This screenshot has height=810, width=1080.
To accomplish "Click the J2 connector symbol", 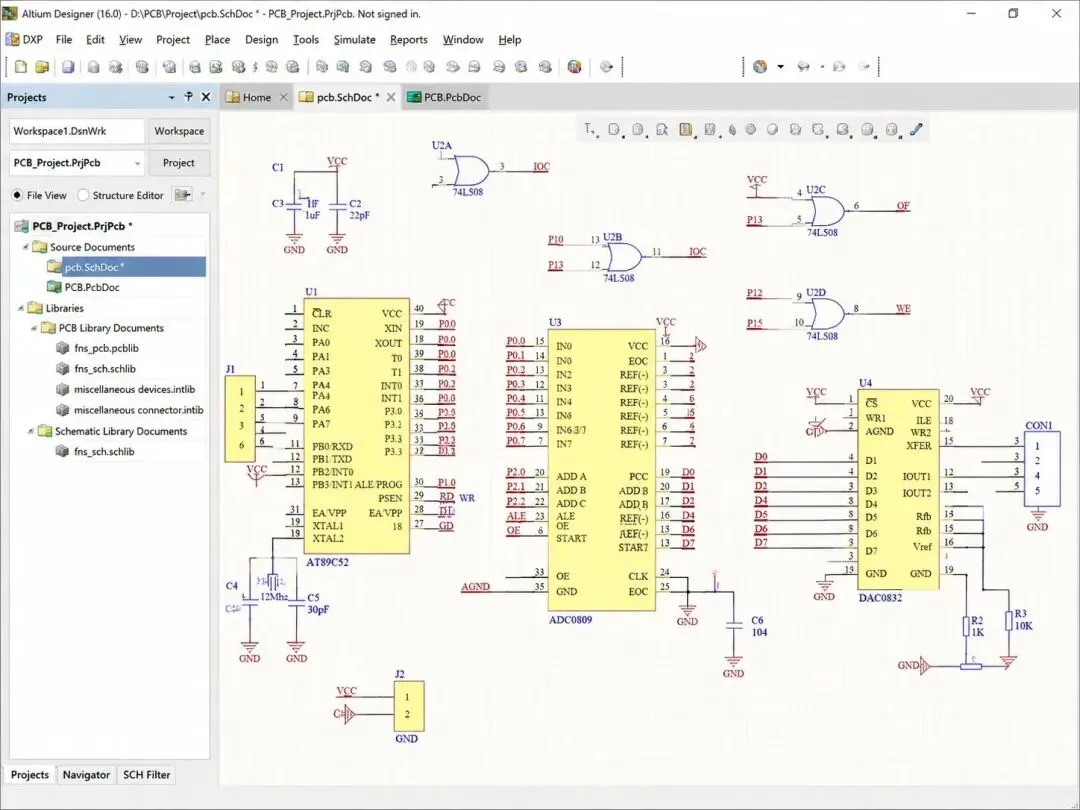I will (408, 706).
